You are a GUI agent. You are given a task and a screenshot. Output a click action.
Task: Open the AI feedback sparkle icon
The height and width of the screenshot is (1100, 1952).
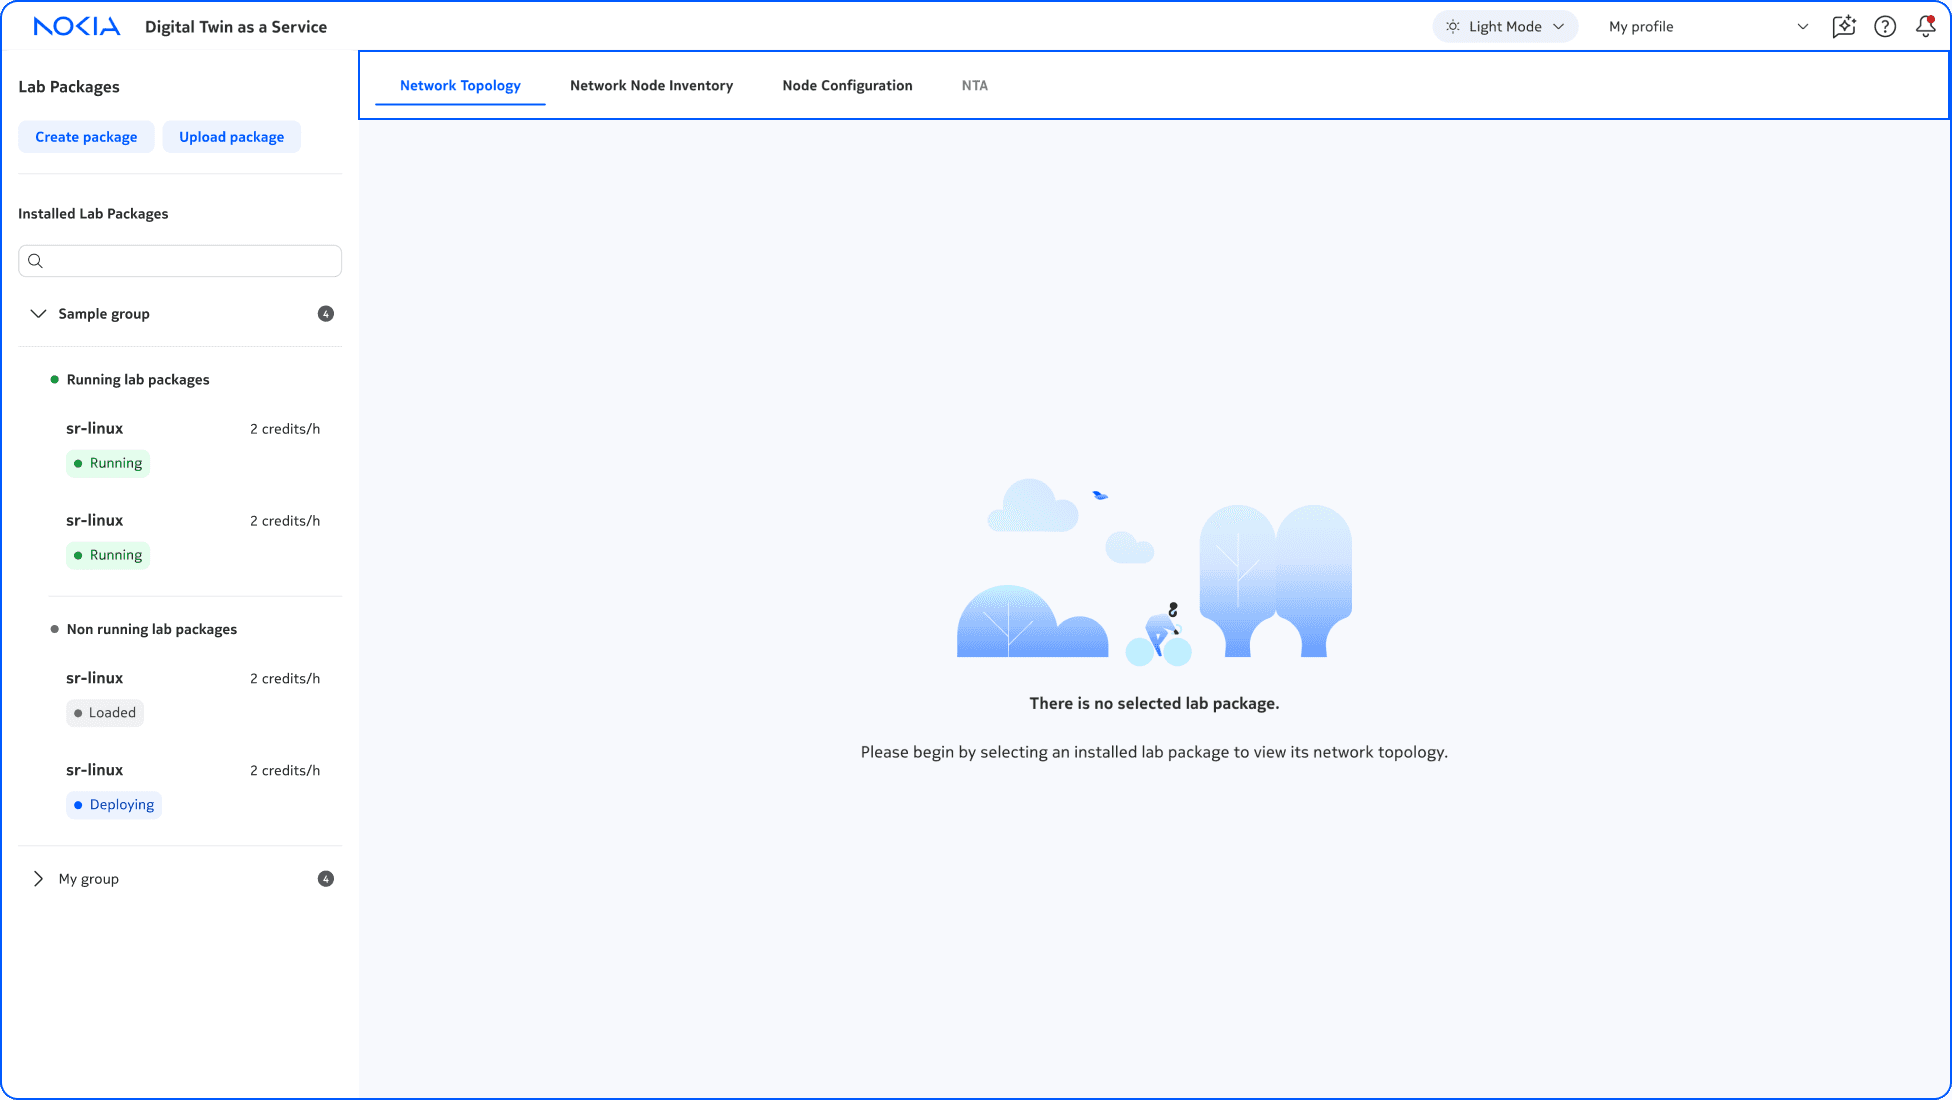(x=1843, y=27)
